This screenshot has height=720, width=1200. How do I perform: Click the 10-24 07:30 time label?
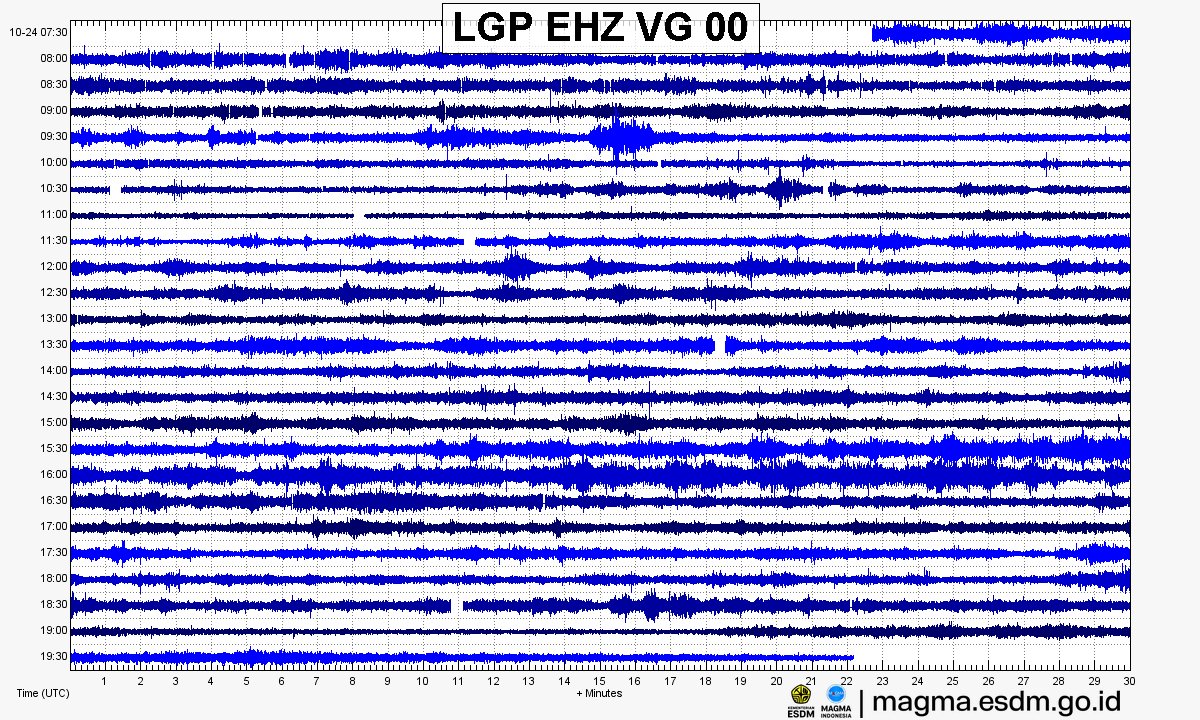pos(38,32)
